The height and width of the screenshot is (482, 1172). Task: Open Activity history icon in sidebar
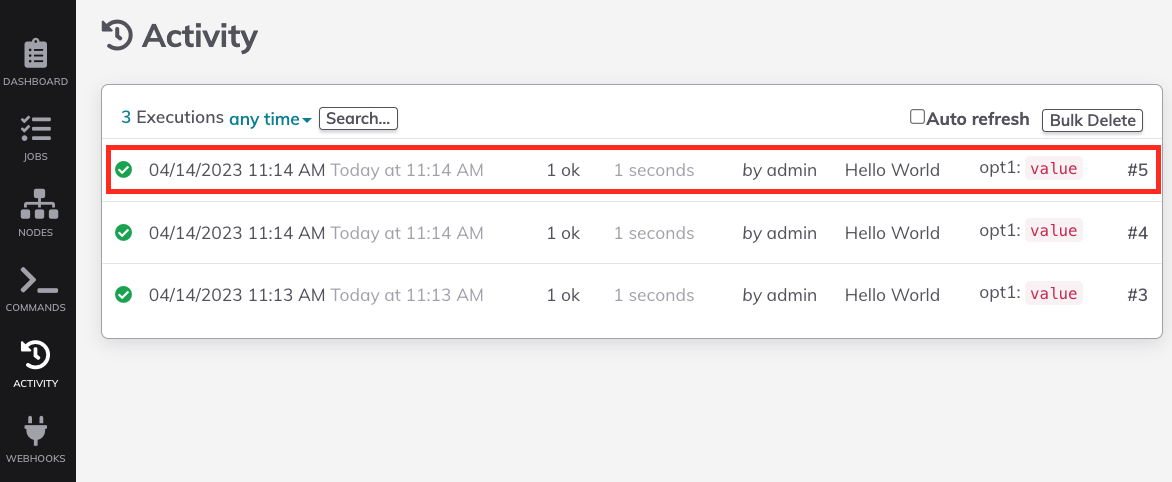pyautogui.click(x=35, y=355)
